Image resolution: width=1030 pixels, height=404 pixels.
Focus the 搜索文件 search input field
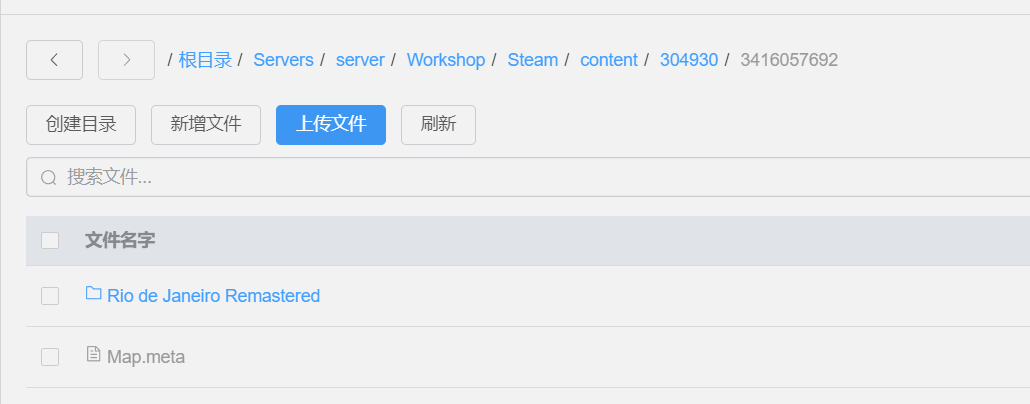click(x=500, y=178)
